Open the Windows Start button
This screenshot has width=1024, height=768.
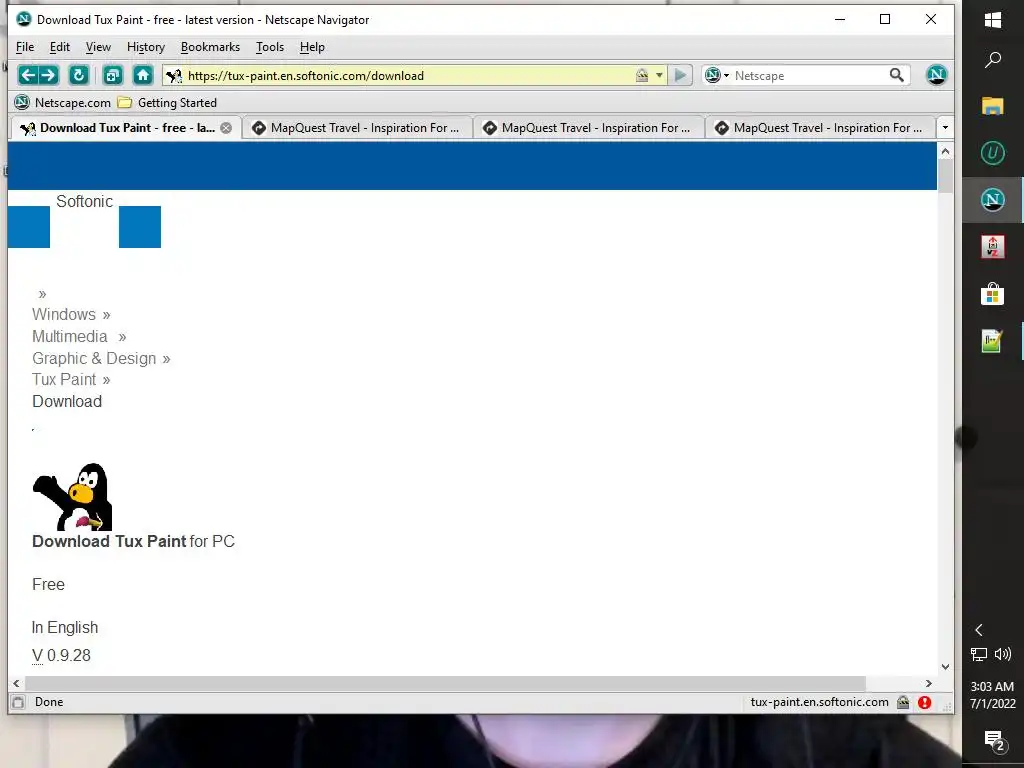pyautogui.click(x=993, y=20)
